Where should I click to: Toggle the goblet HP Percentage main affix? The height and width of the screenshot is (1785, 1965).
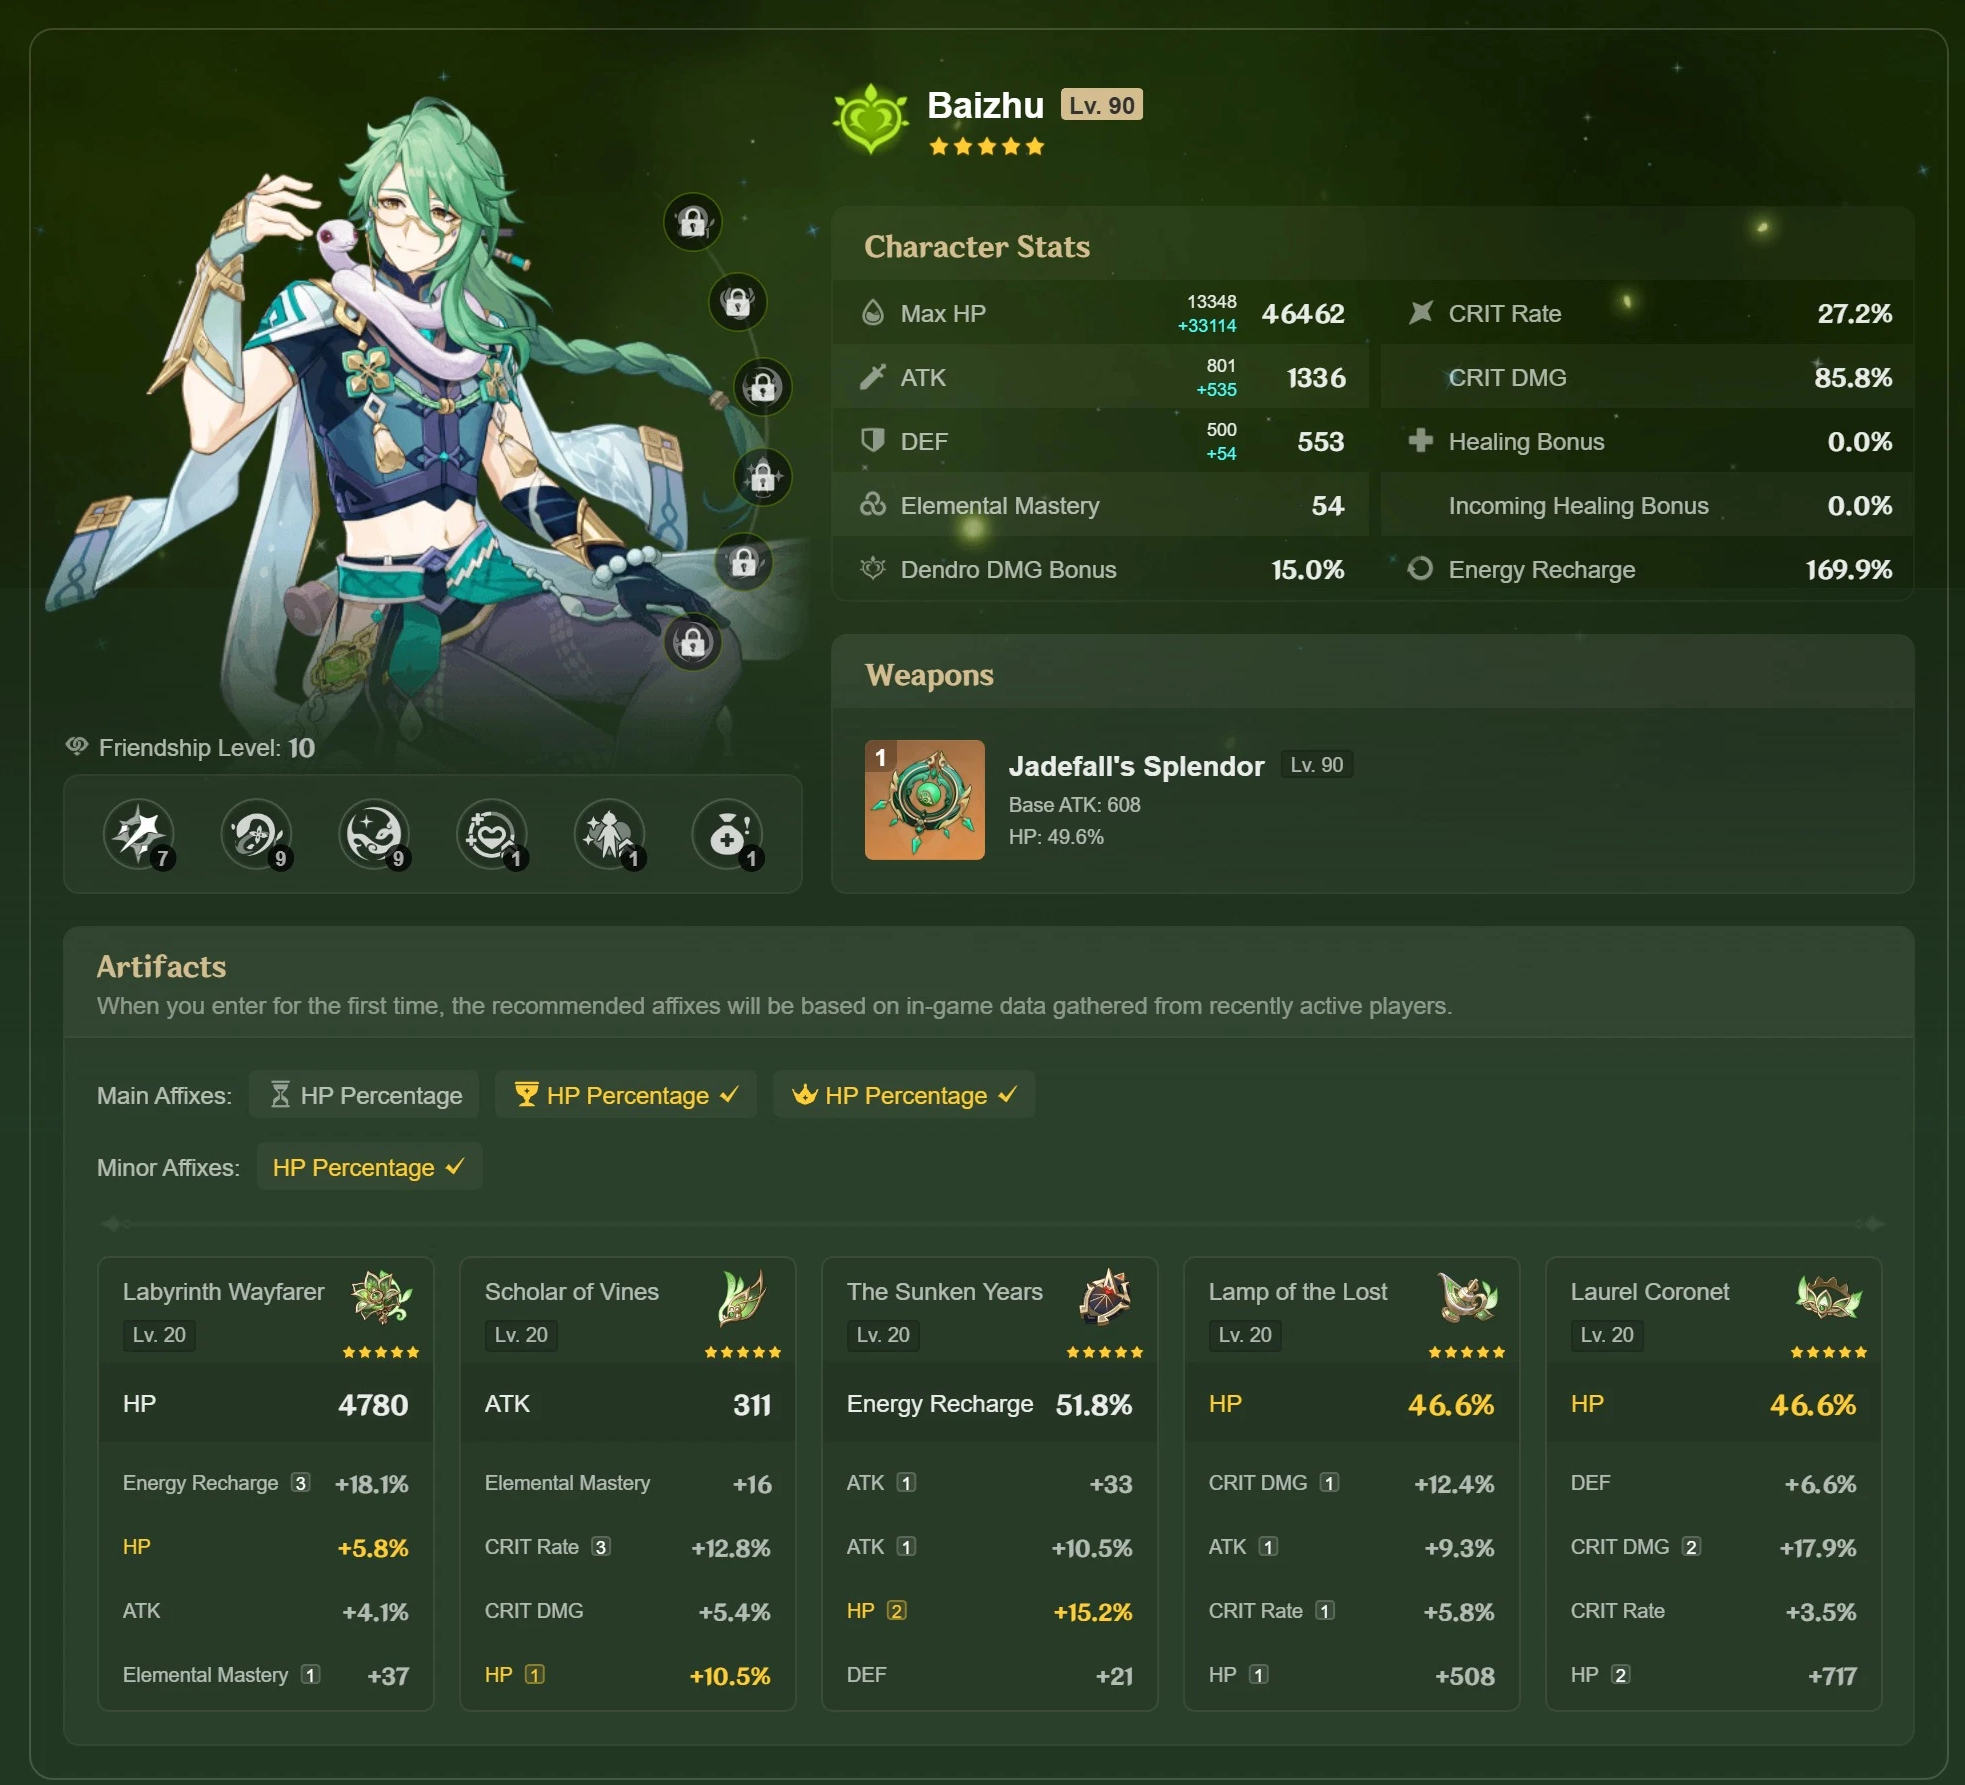(x=626, y=1095)
